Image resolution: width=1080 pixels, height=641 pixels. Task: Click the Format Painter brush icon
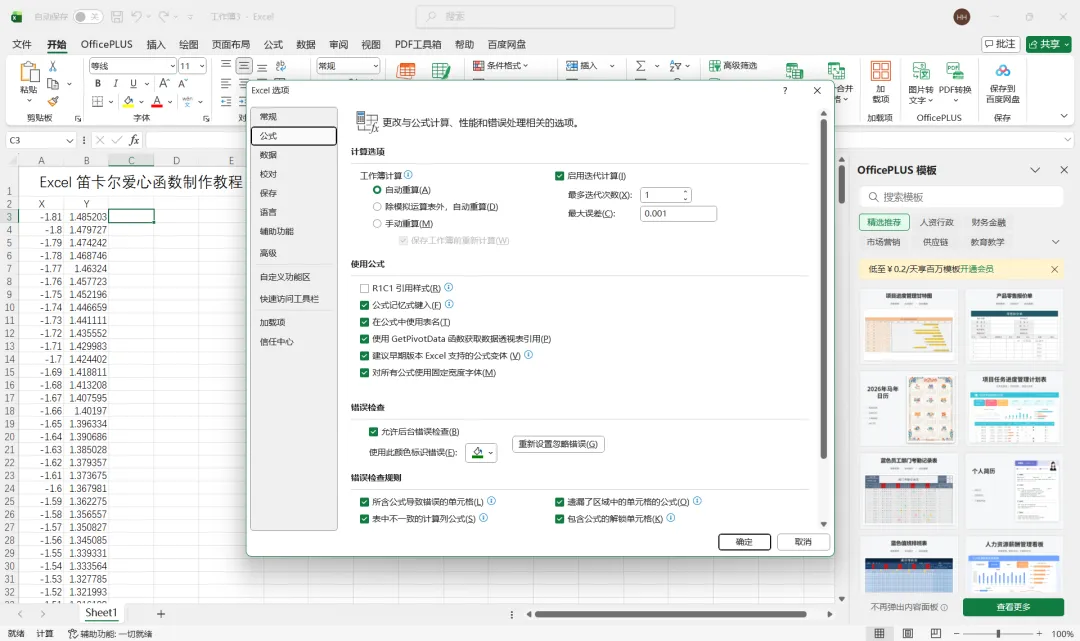(x=53, y=101)
